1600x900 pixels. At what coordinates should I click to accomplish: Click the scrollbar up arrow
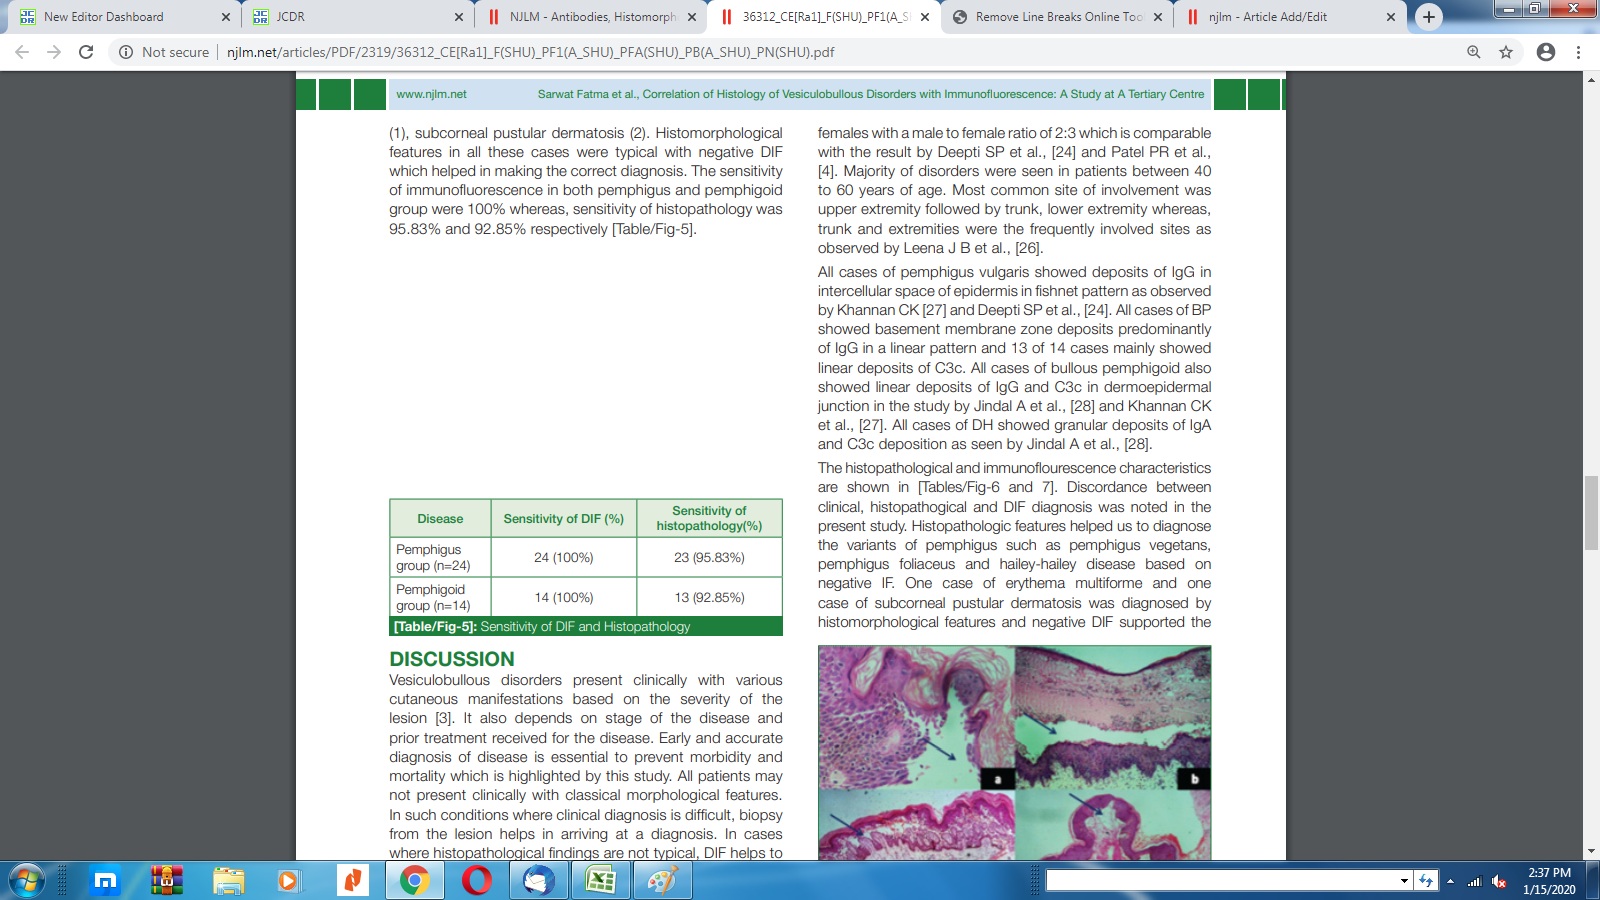[x=1591, y=80]
